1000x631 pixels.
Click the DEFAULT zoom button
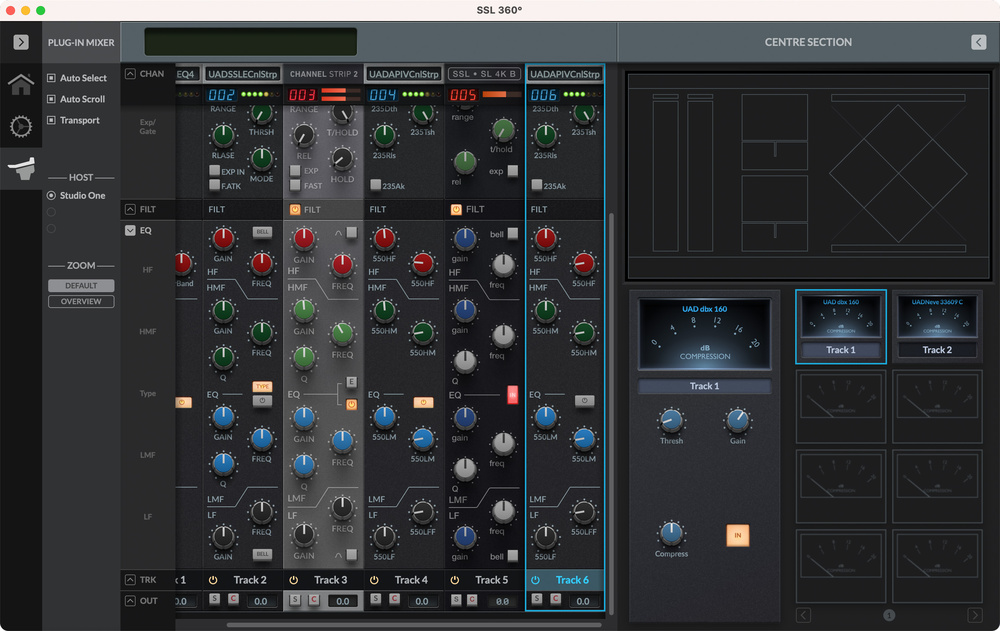click(x=81, y=286)
